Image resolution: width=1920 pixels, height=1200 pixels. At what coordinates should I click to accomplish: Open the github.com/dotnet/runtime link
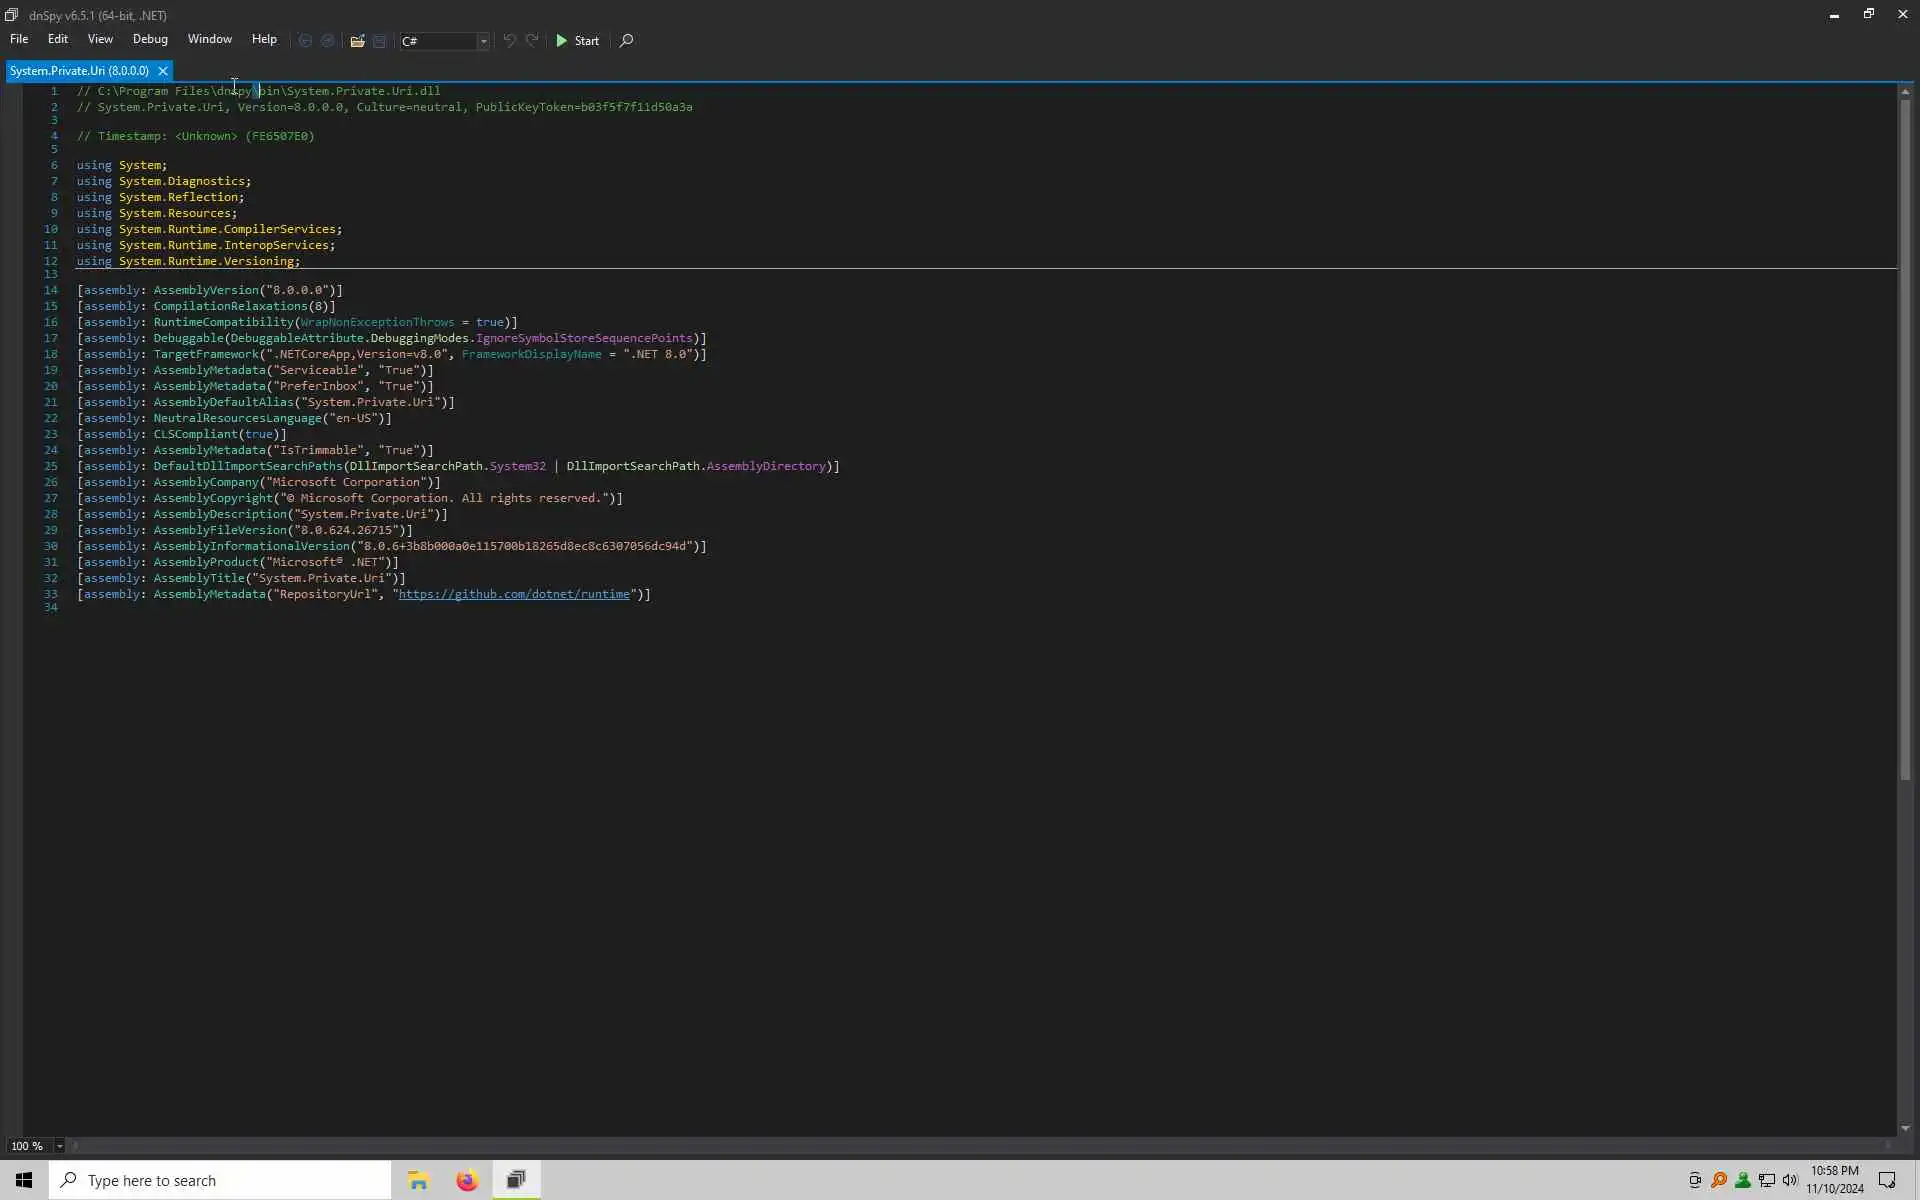coord(514,594)
